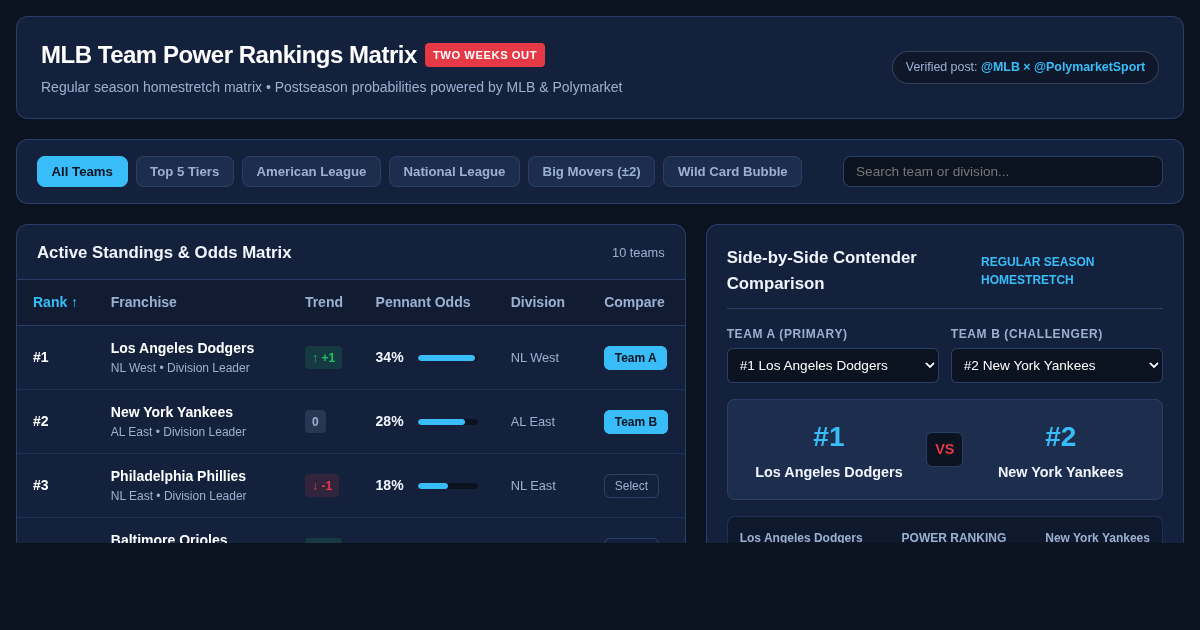1200x630 pixels.
Task: Click 'NL West • Division Leader' subtitle
Action: [180, 368]
